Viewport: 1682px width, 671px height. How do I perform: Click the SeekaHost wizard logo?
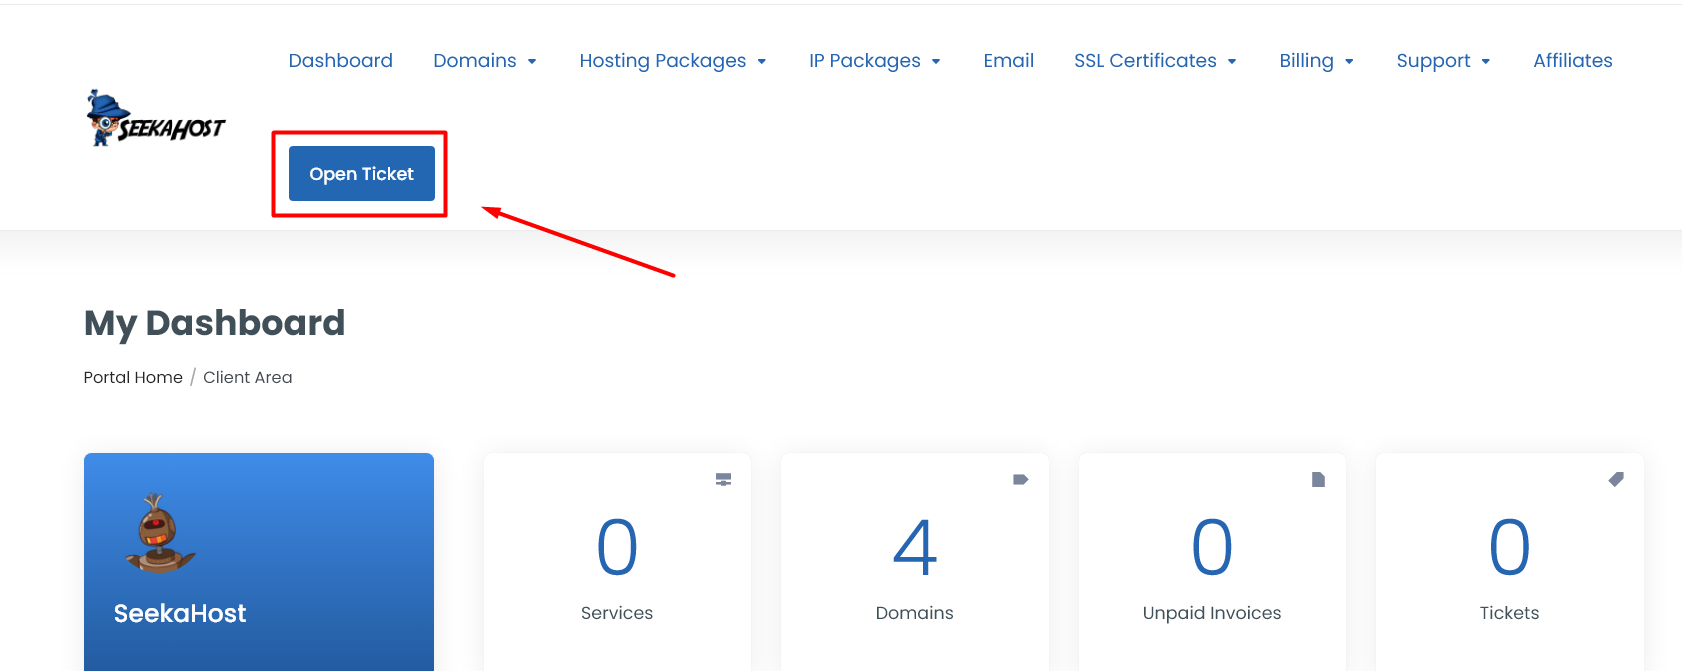click(x=155, y=118)
